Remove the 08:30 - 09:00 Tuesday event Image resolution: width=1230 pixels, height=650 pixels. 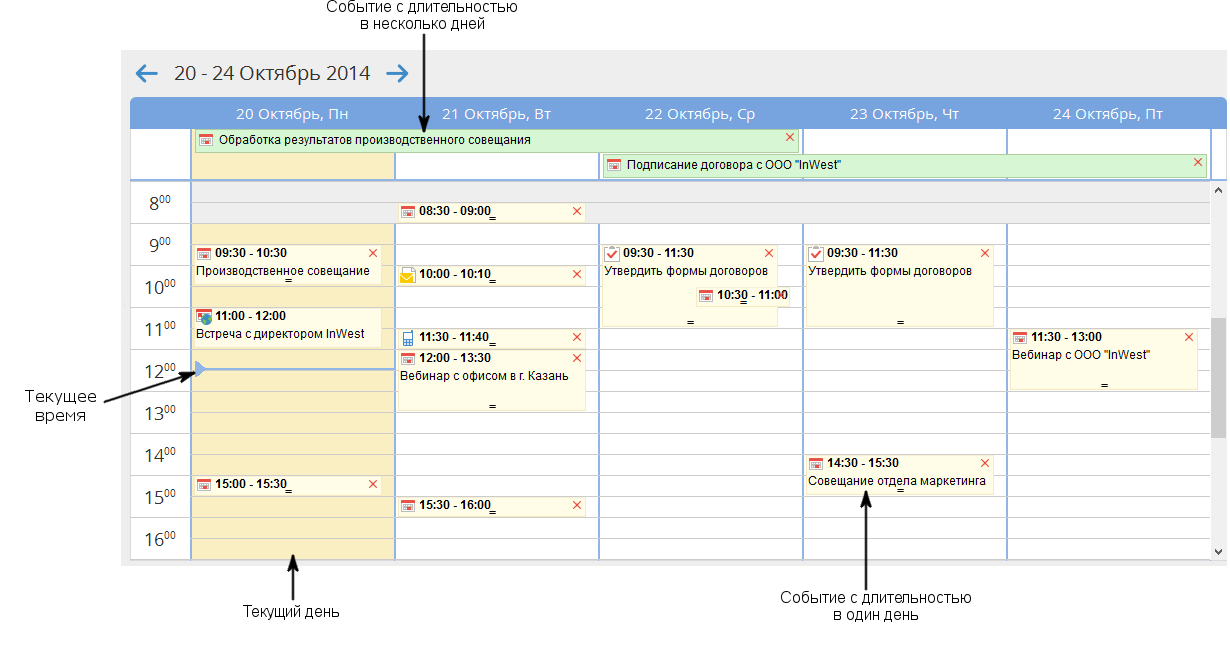[577, 211]
